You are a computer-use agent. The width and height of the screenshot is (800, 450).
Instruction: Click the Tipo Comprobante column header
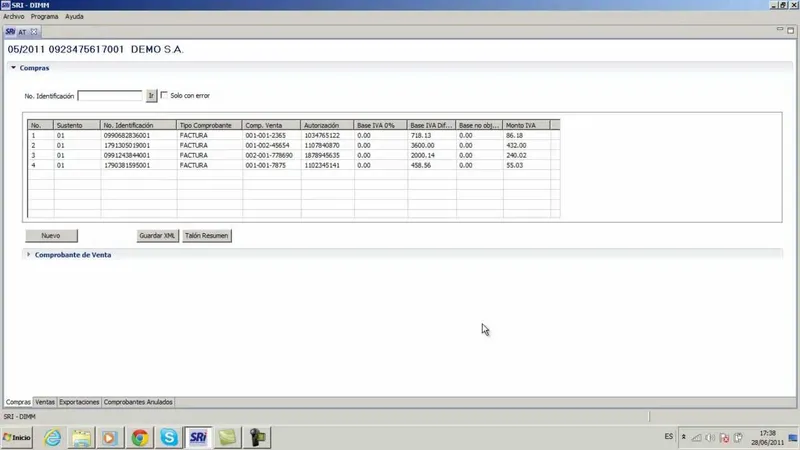pyautogui.click(x=209, y=125)
